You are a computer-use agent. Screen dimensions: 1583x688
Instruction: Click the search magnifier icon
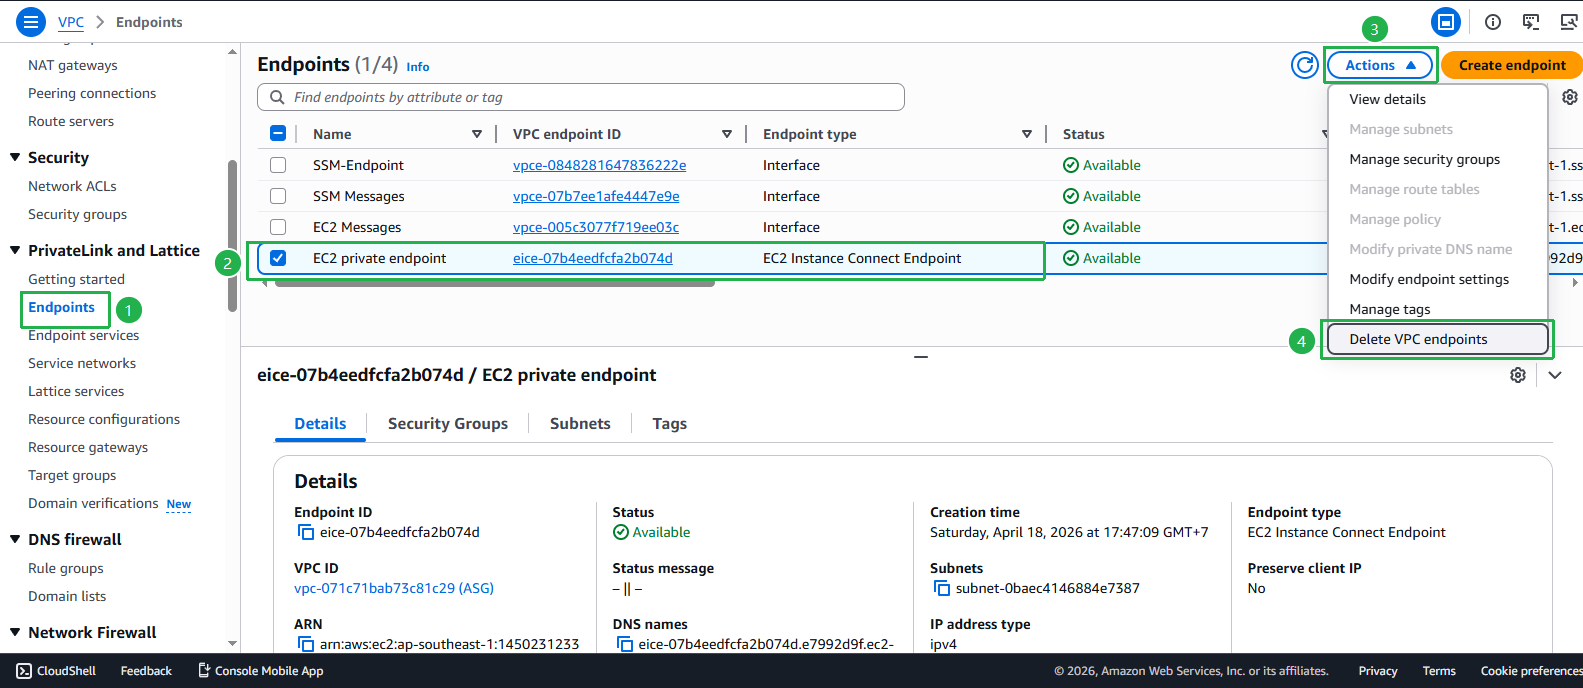276,97
